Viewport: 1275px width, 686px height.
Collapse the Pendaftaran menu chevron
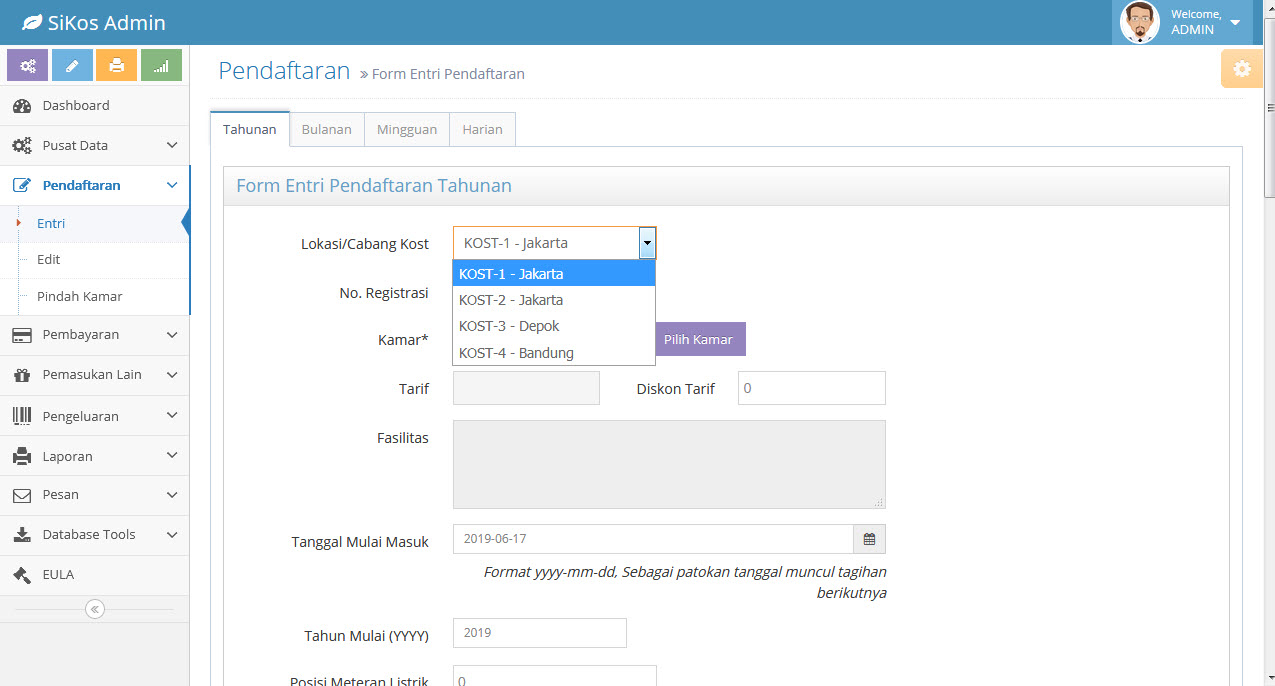coord(172,185)
